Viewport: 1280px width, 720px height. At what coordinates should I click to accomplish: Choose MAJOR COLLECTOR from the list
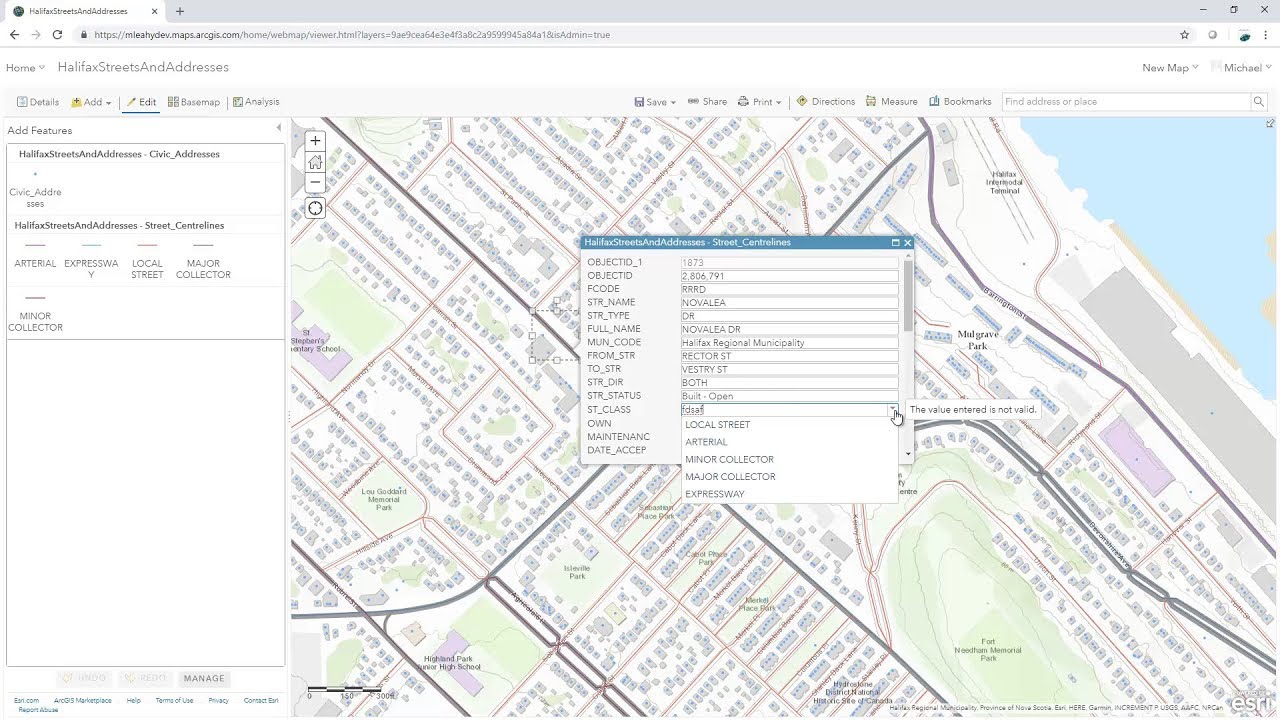point(789,477)
